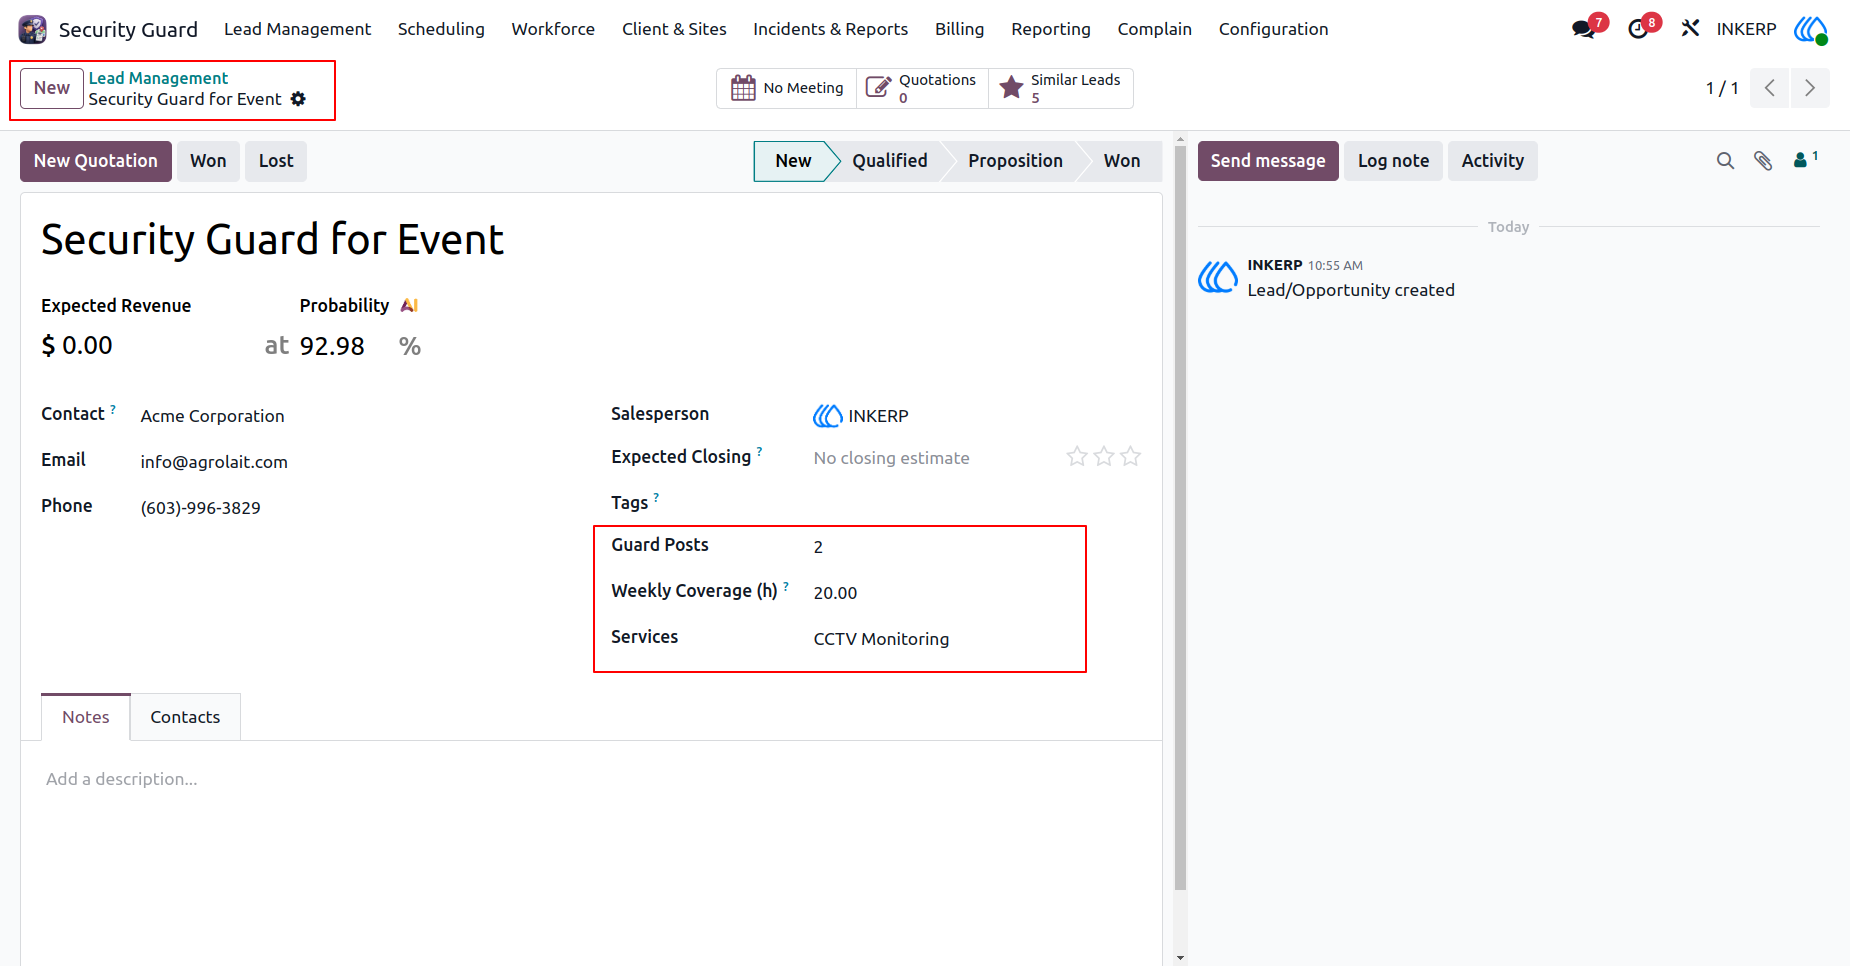
Task: Open the chat messages icon with badge 7
Action: pos(1584,29)
